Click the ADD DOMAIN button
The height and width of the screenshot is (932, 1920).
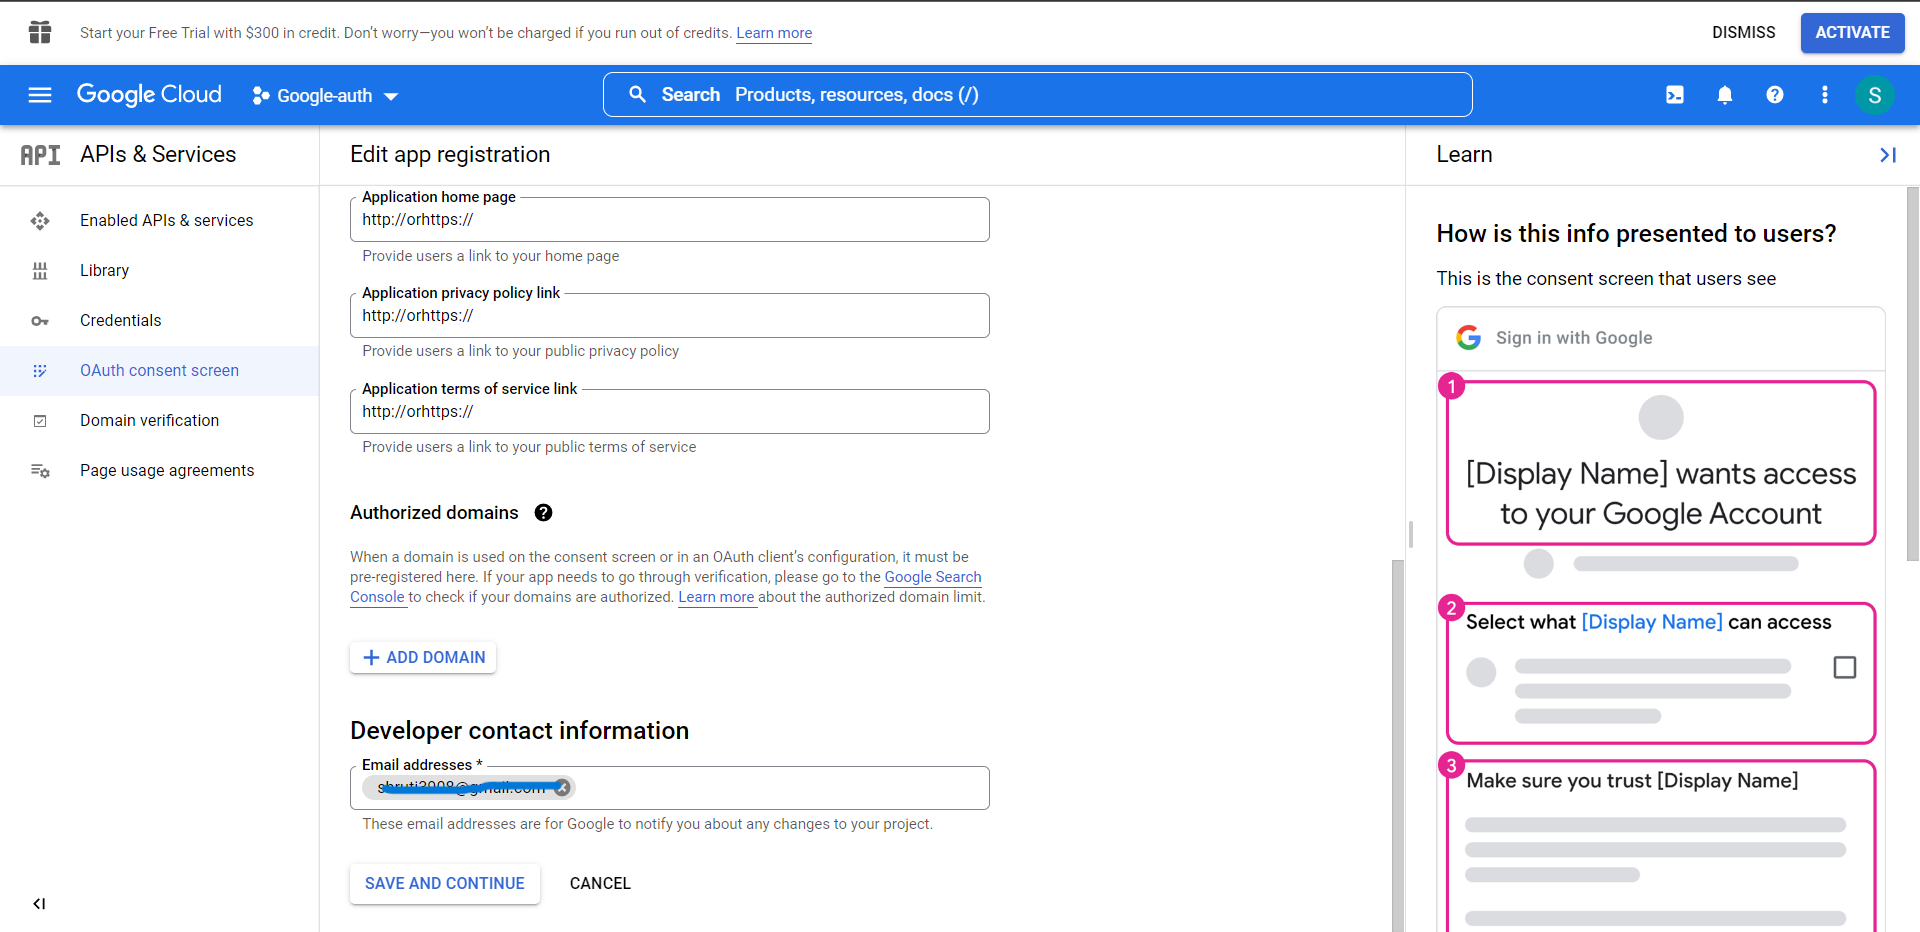tap(423, 657)
